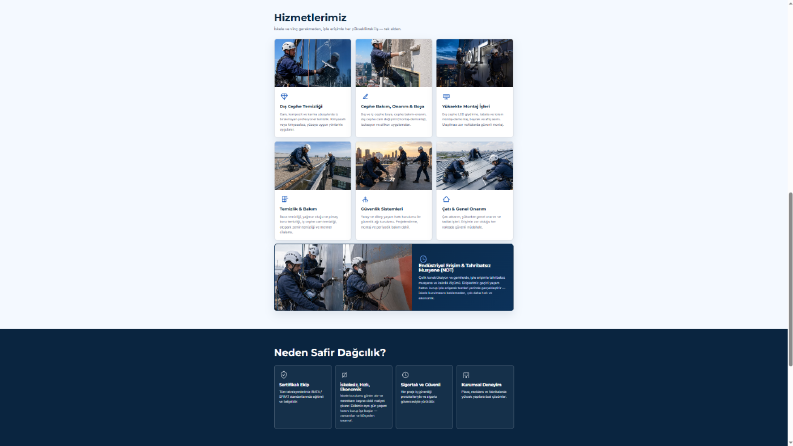This screenshot has height=446, width=793.
Task: Open the industrial inspection photo with two climbers
Action: coord(309,277)
